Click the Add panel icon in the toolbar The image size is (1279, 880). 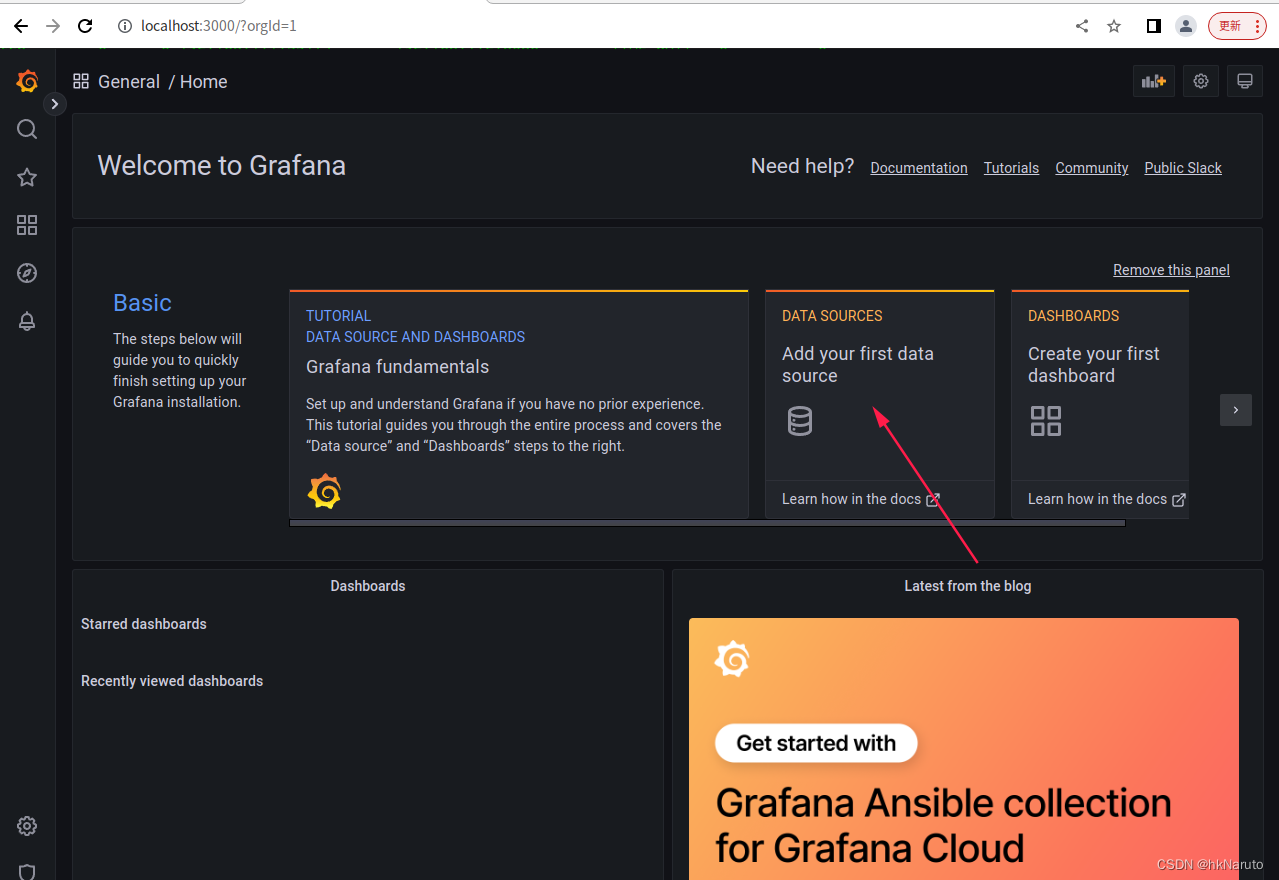point(1153,81)
